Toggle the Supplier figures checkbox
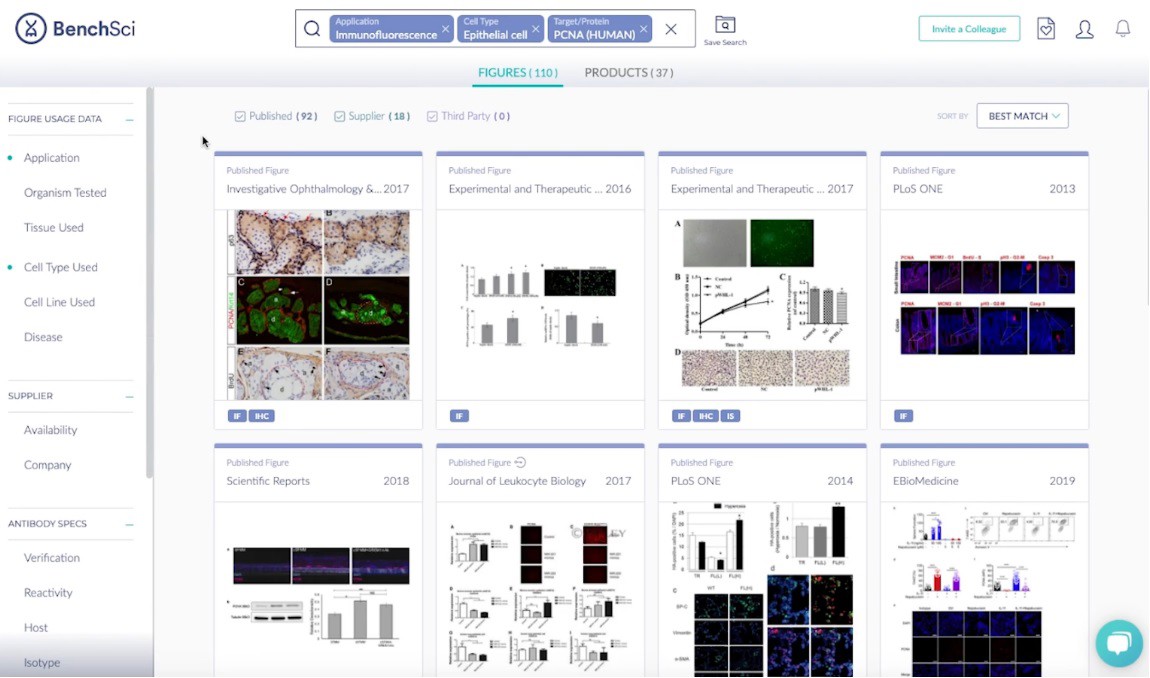 coord(340,116)
